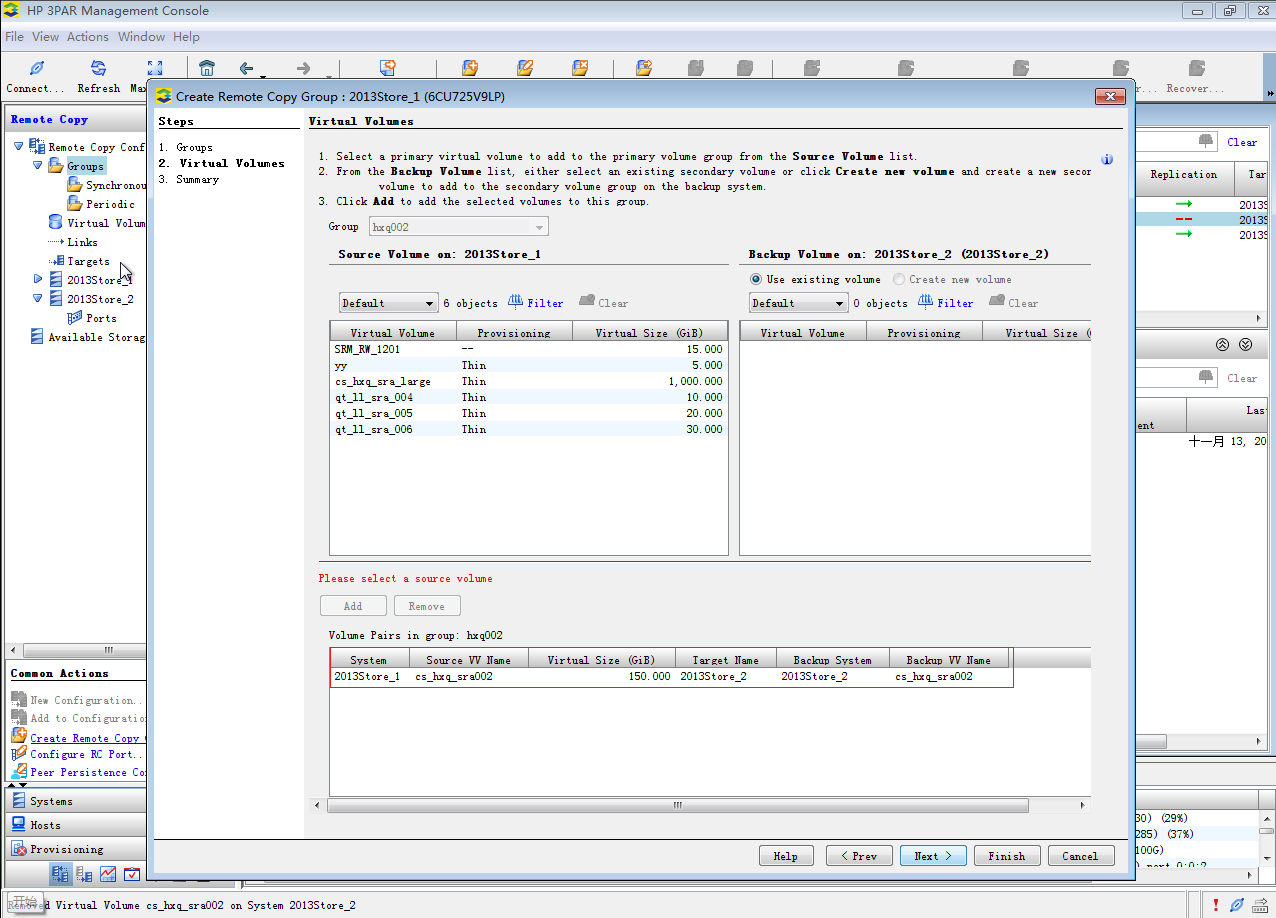Click the Next button in the wizard
1276x918 pixels.
click(x=932, y=855)
